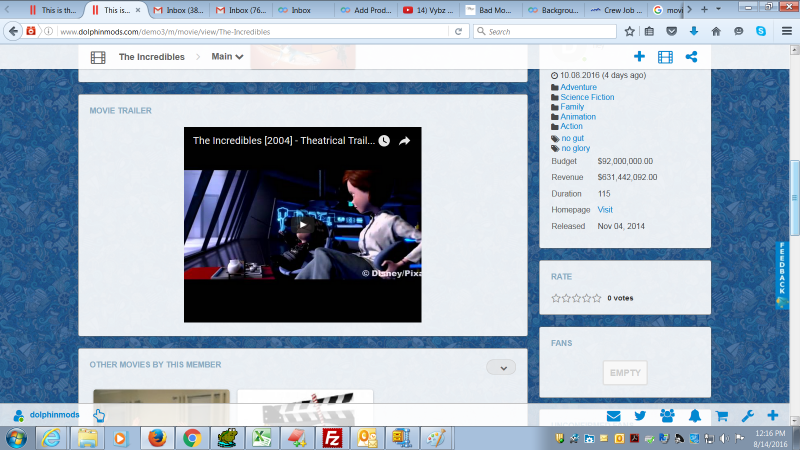Open the bookmarks list icon

coord(649,32)
